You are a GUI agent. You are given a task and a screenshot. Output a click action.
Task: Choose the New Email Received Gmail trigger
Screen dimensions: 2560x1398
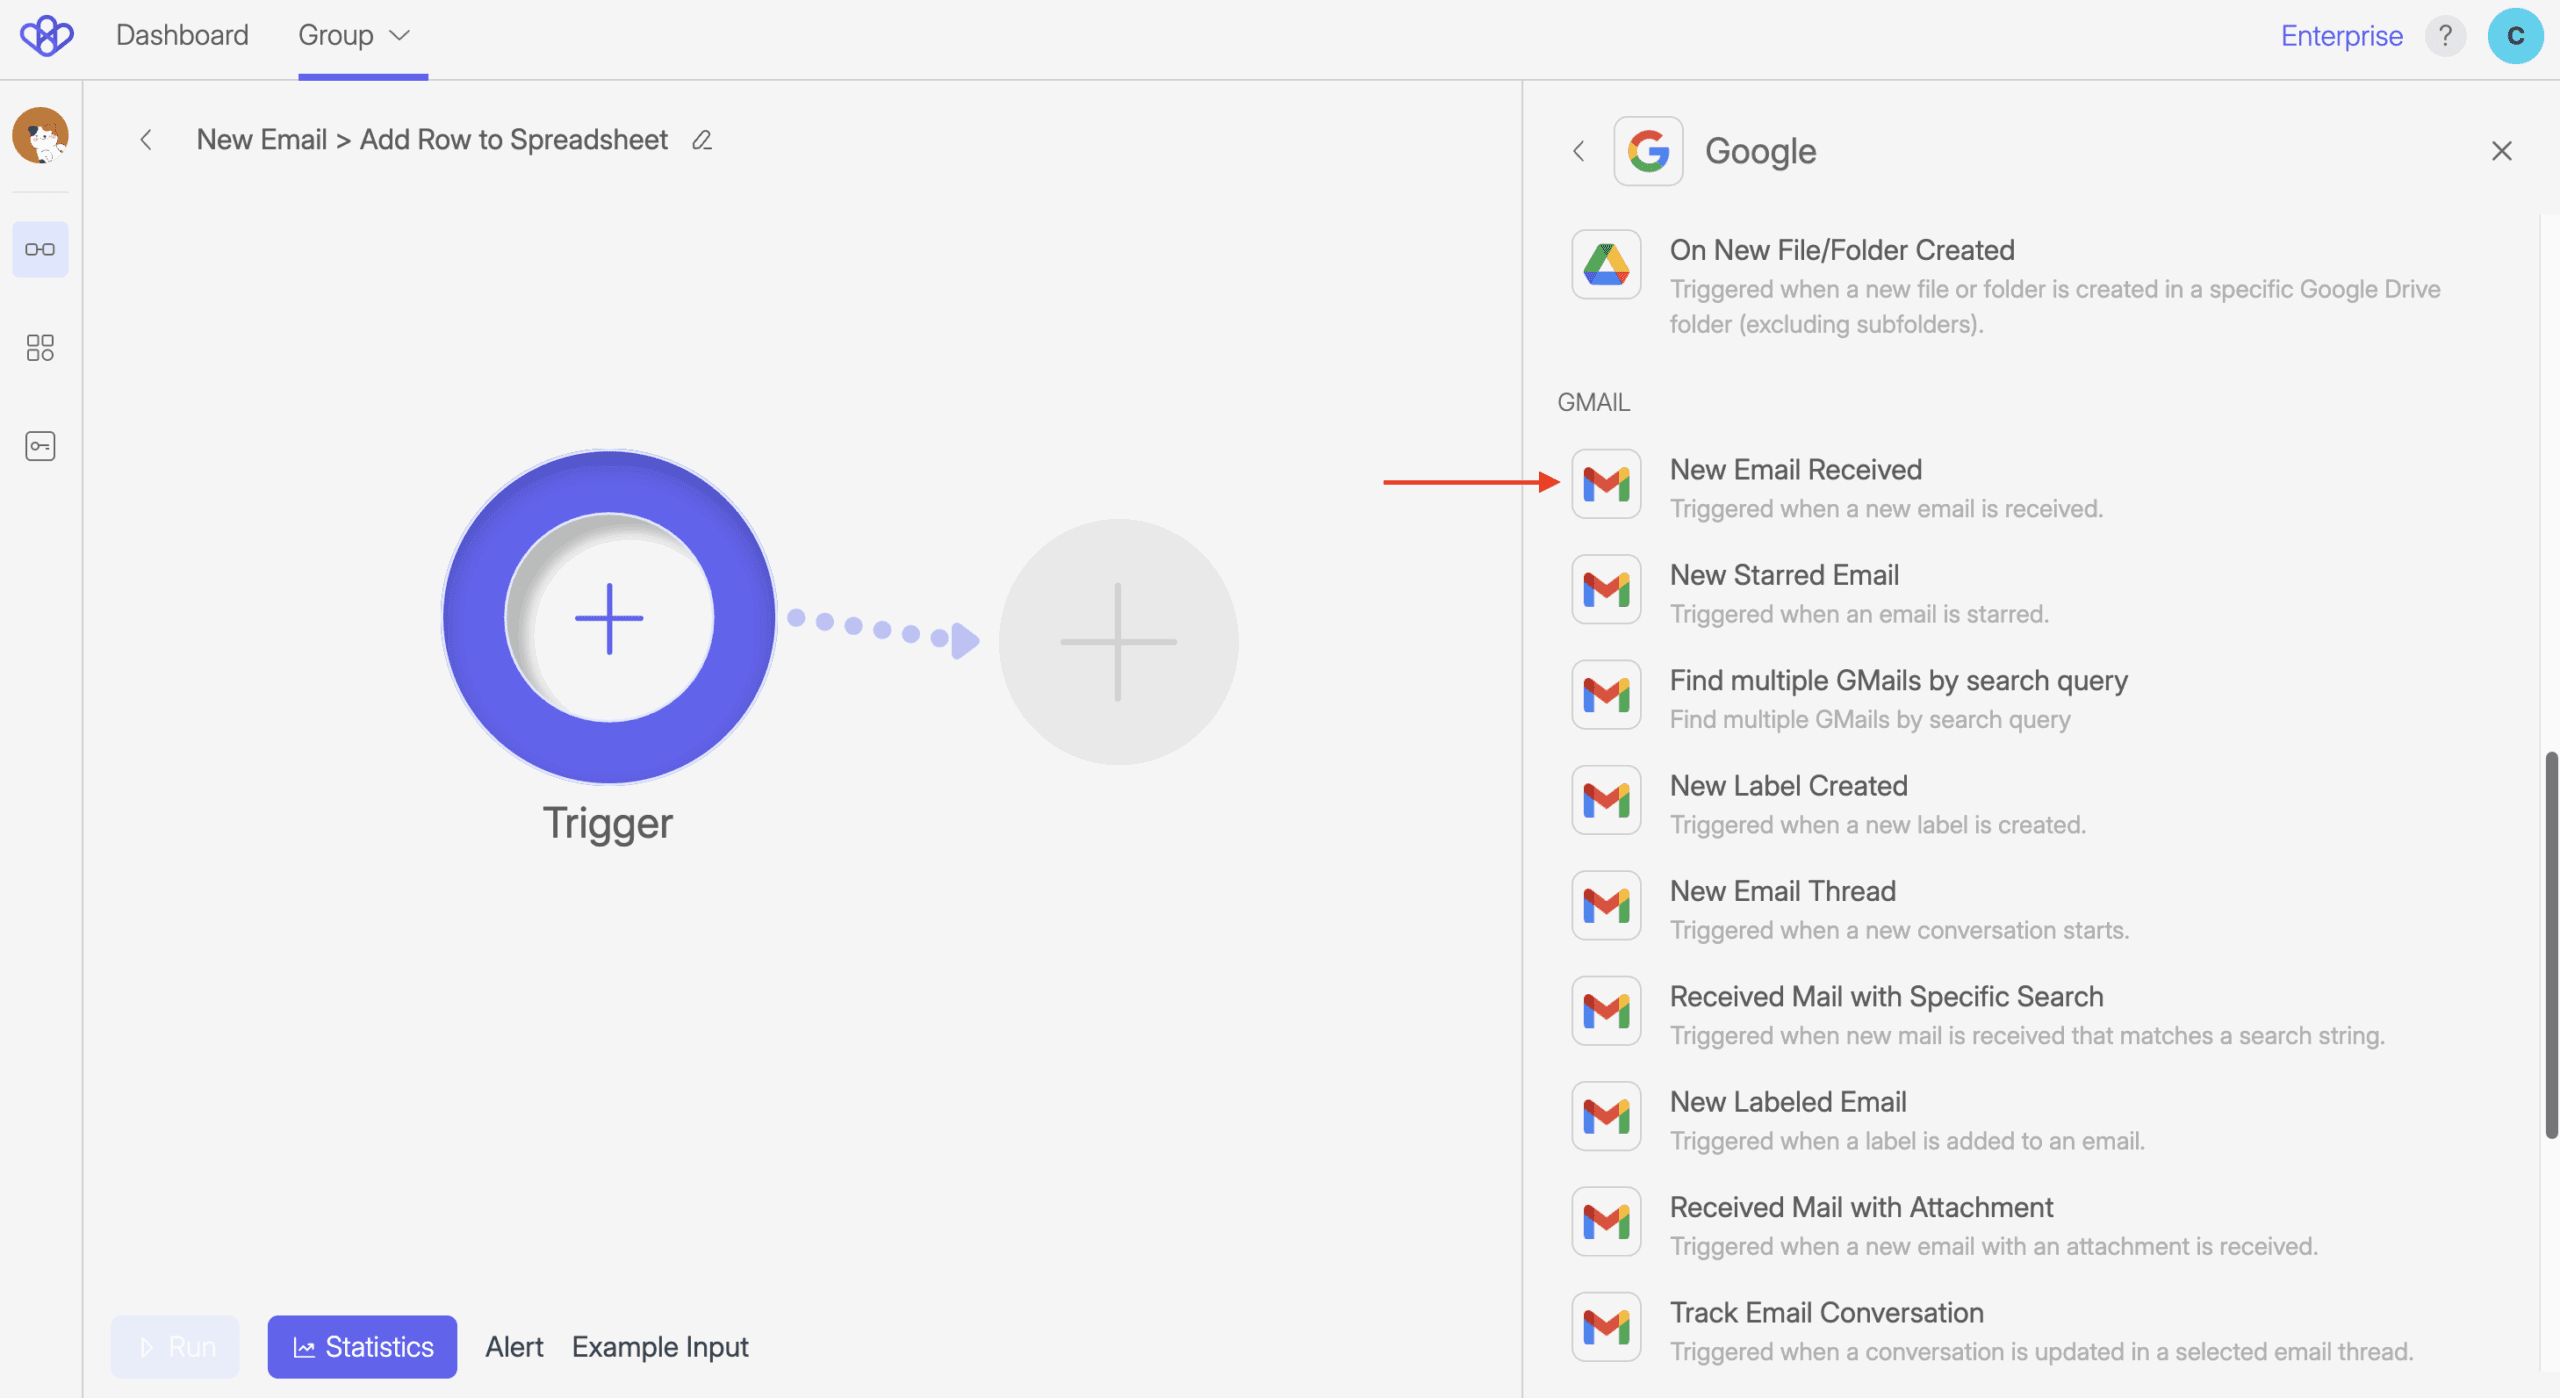tap(1795, 470)
